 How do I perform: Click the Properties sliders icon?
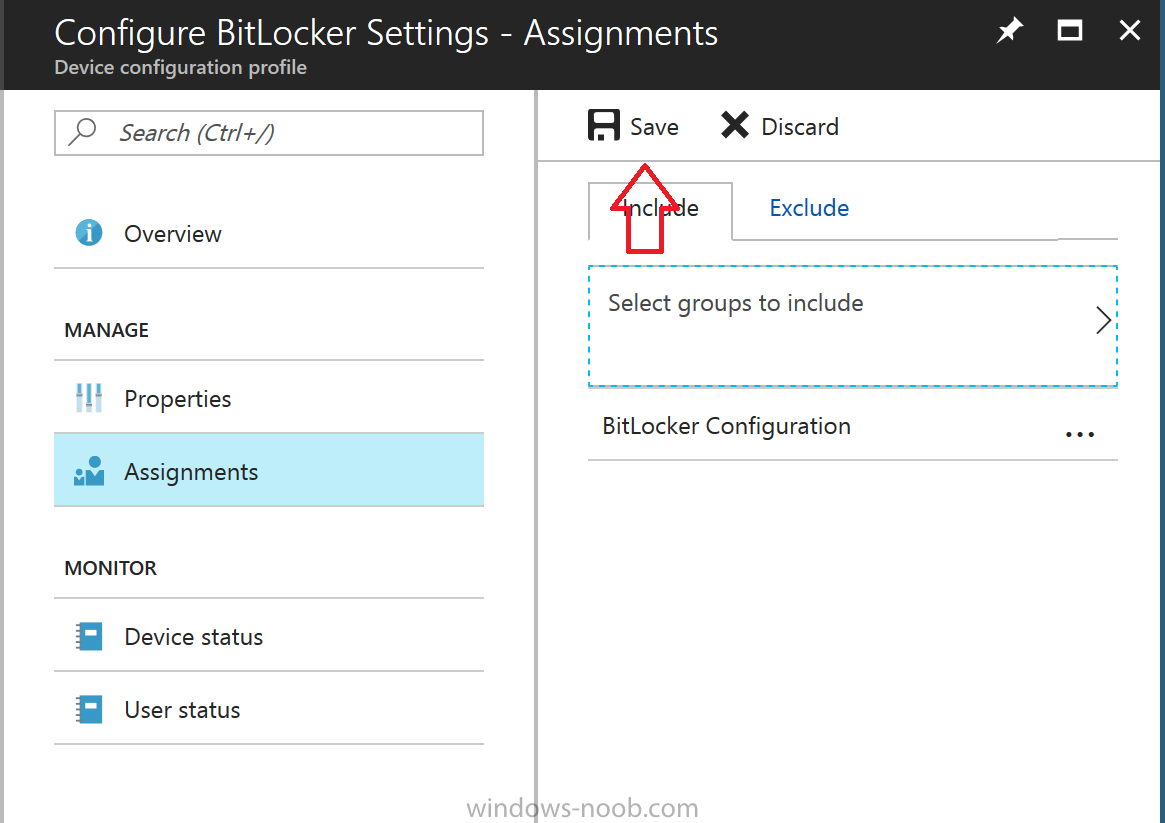click(89, 398)
